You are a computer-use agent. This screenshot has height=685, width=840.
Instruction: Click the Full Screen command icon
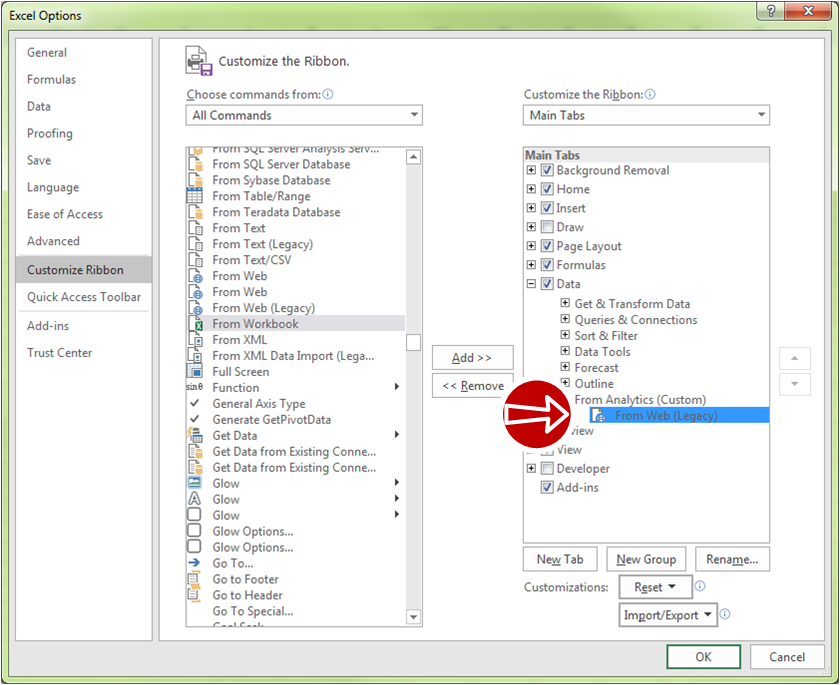(x=195, y=372)
